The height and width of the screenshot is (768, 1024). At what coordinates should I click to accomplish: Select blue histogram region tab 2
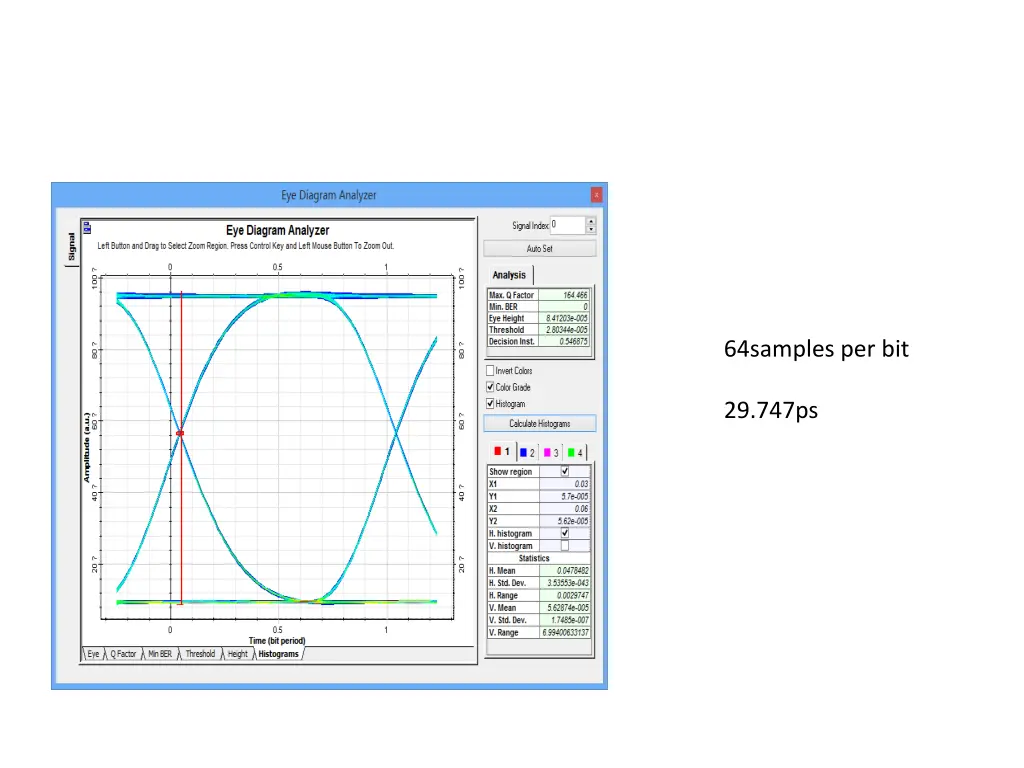click(x=527, y=453)
